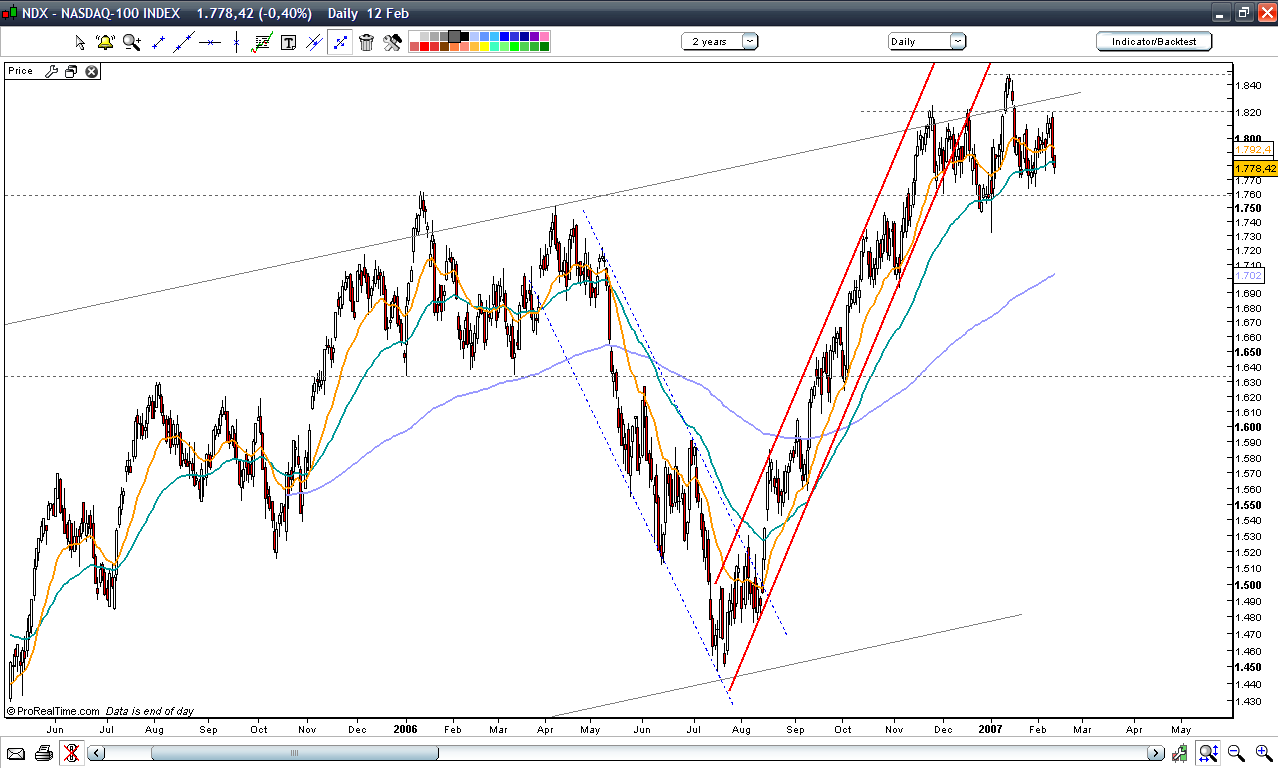Click the 1.840 price axis value

point(1247,86)
